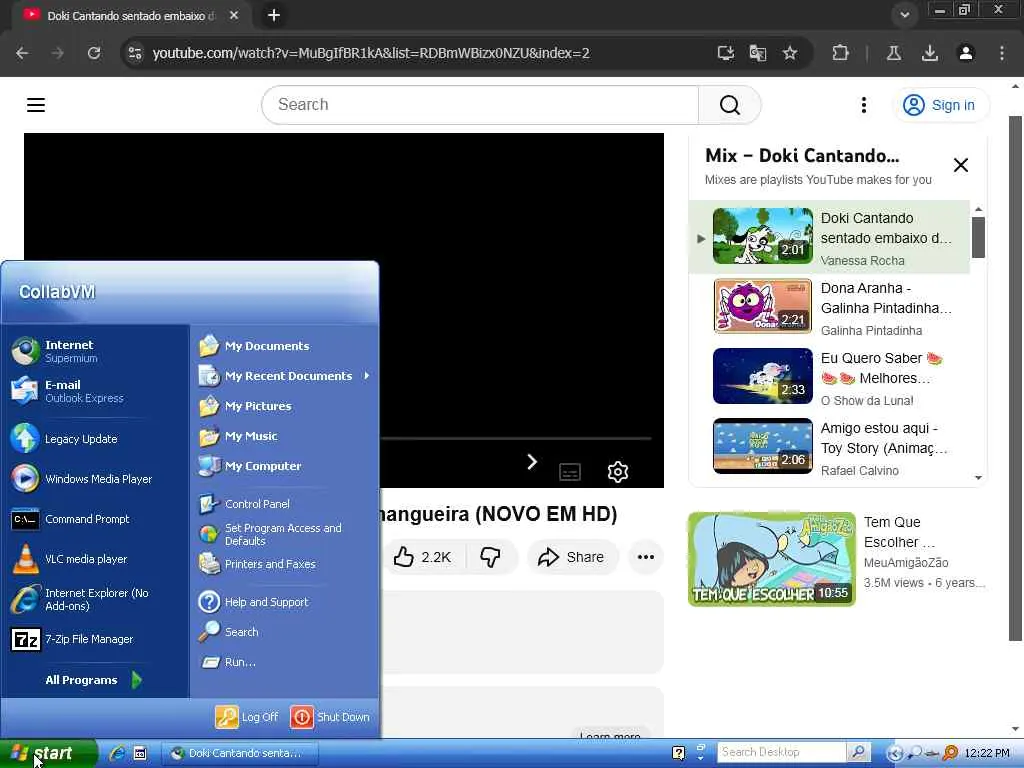The width and height of the screenshot is (1024, 768).
Task: Open E-mail Outlook Express
Action: (95, 391)
